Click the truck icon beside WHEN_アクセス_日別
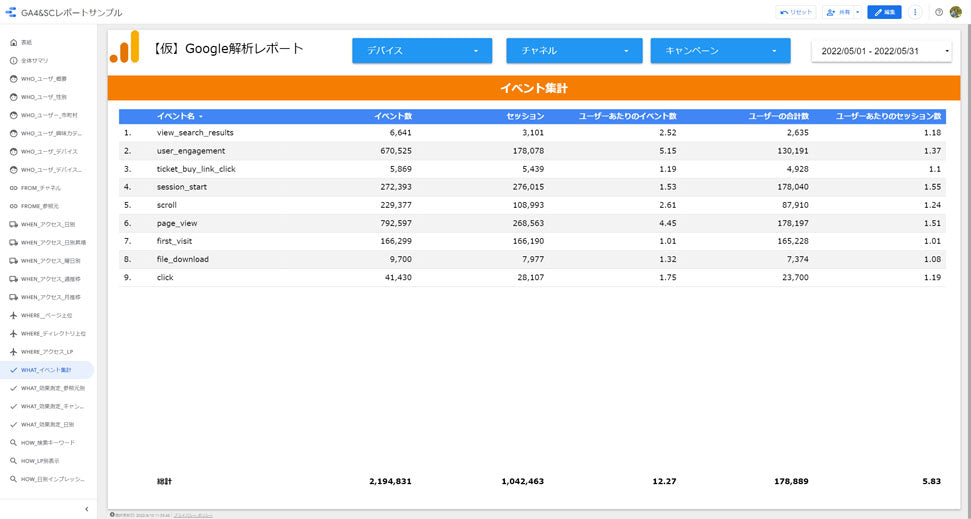The image size is (971, 519). click(13, 225)
